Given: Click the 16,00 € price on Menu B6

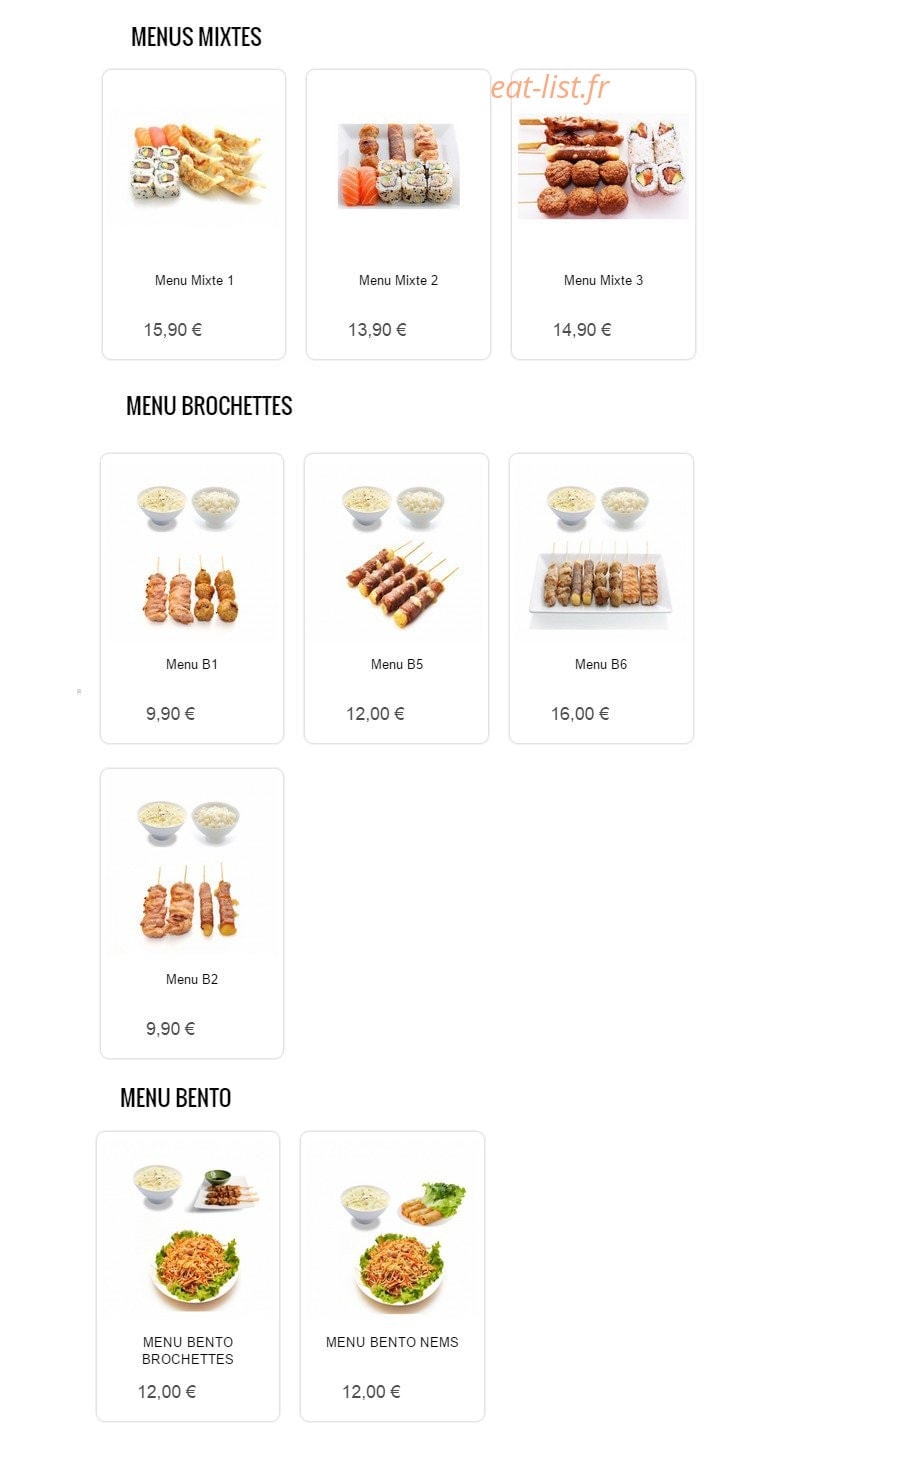Looking at the screenshot, I should point(580,714).
